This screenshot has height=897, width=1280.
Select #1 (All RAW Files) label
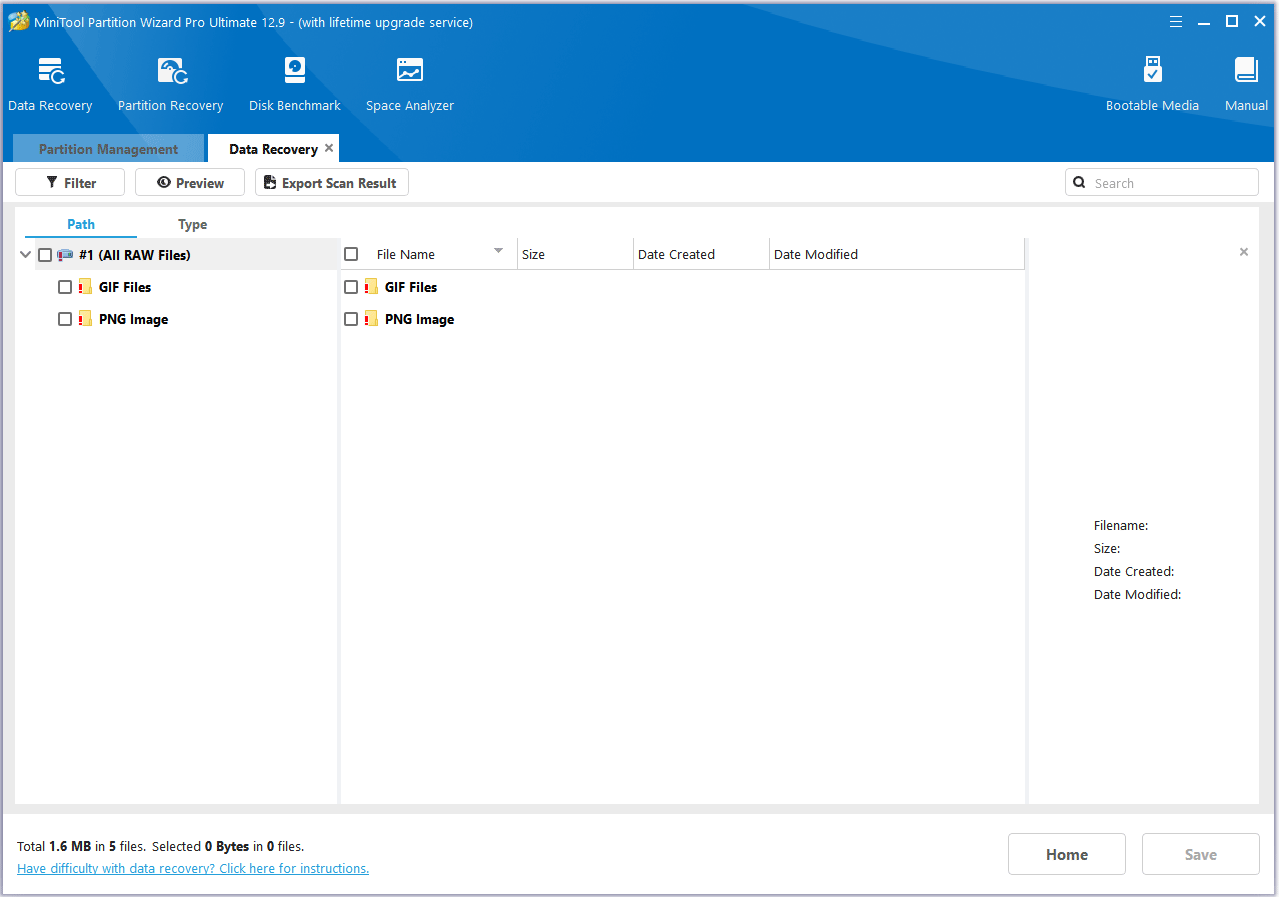click(134, 255)
